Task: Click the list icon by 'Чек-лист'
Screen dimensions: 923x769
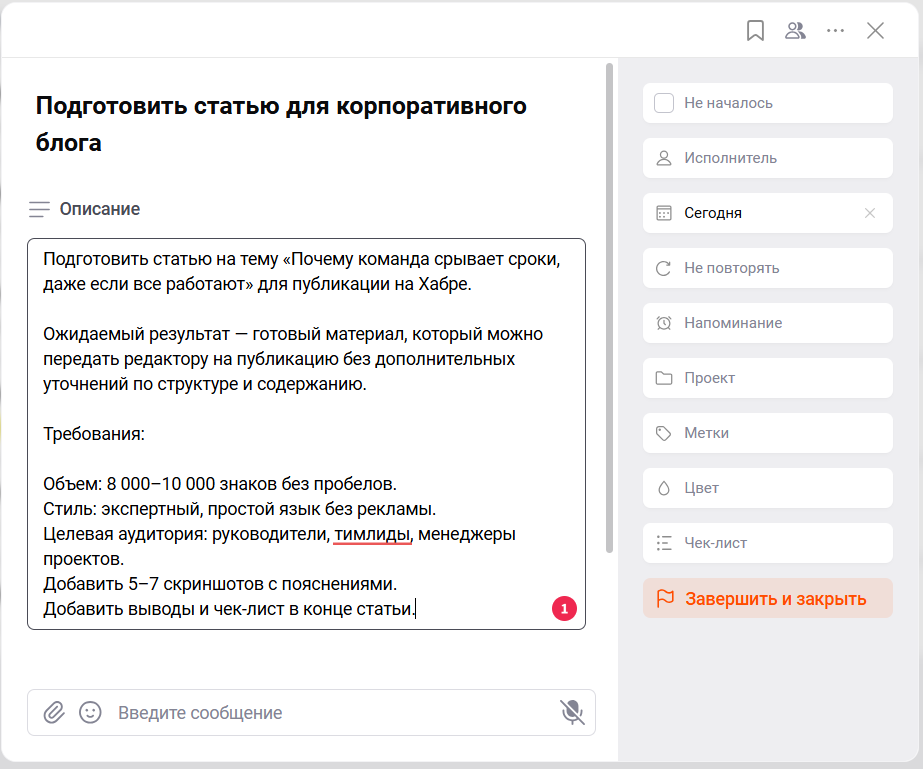Action: [664, 543]
